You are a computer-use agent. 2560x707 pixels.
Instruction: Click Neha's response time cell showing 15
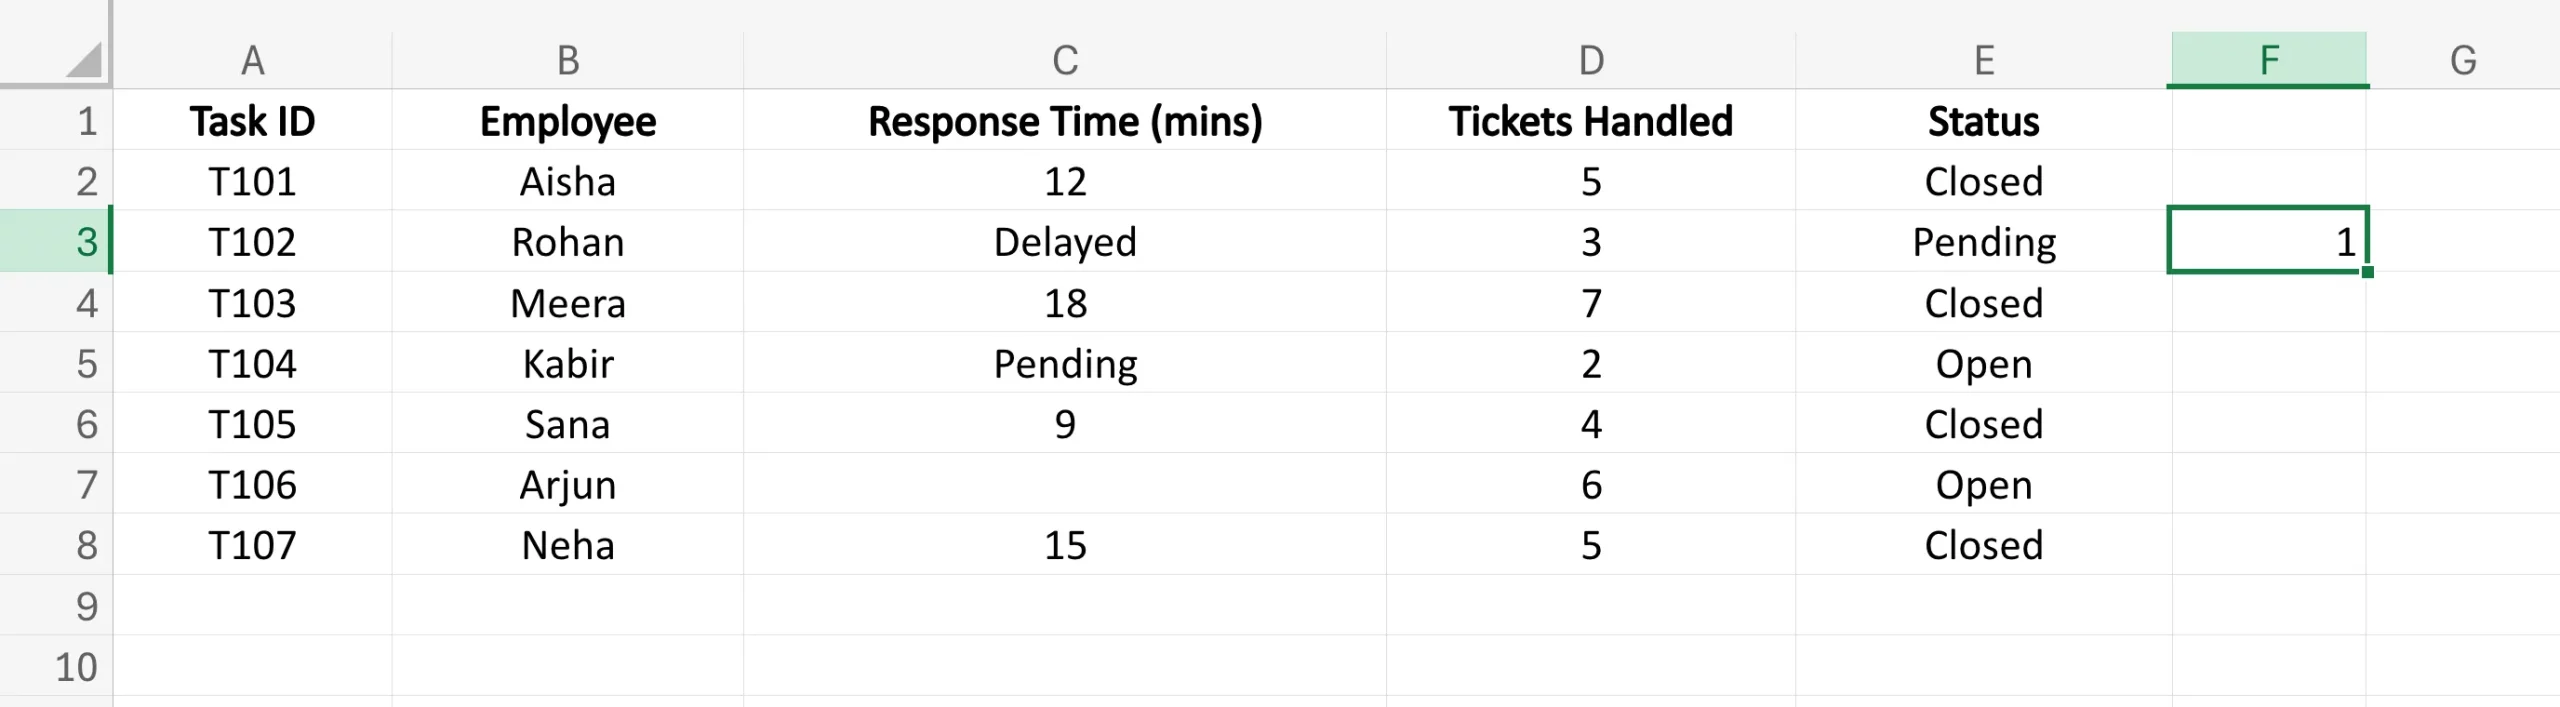point(1065,546)
